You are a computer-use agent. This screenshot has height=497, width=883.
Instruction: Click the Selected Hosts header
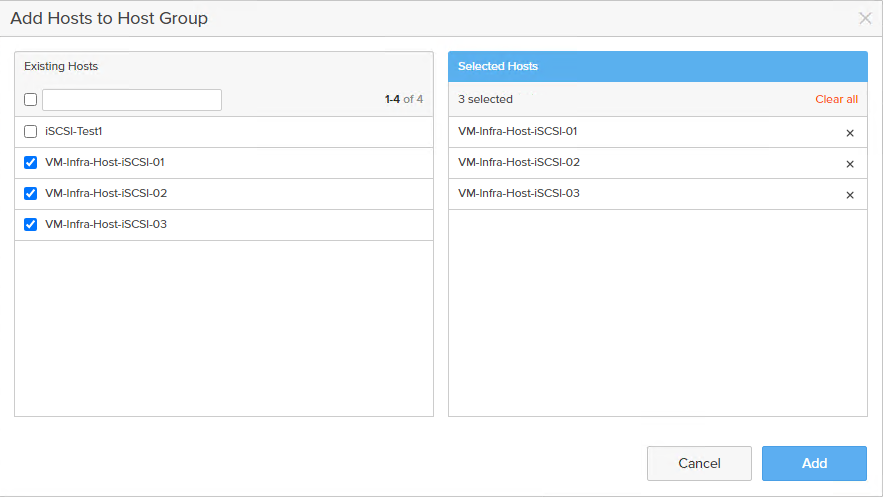click(x=658, y=66)
